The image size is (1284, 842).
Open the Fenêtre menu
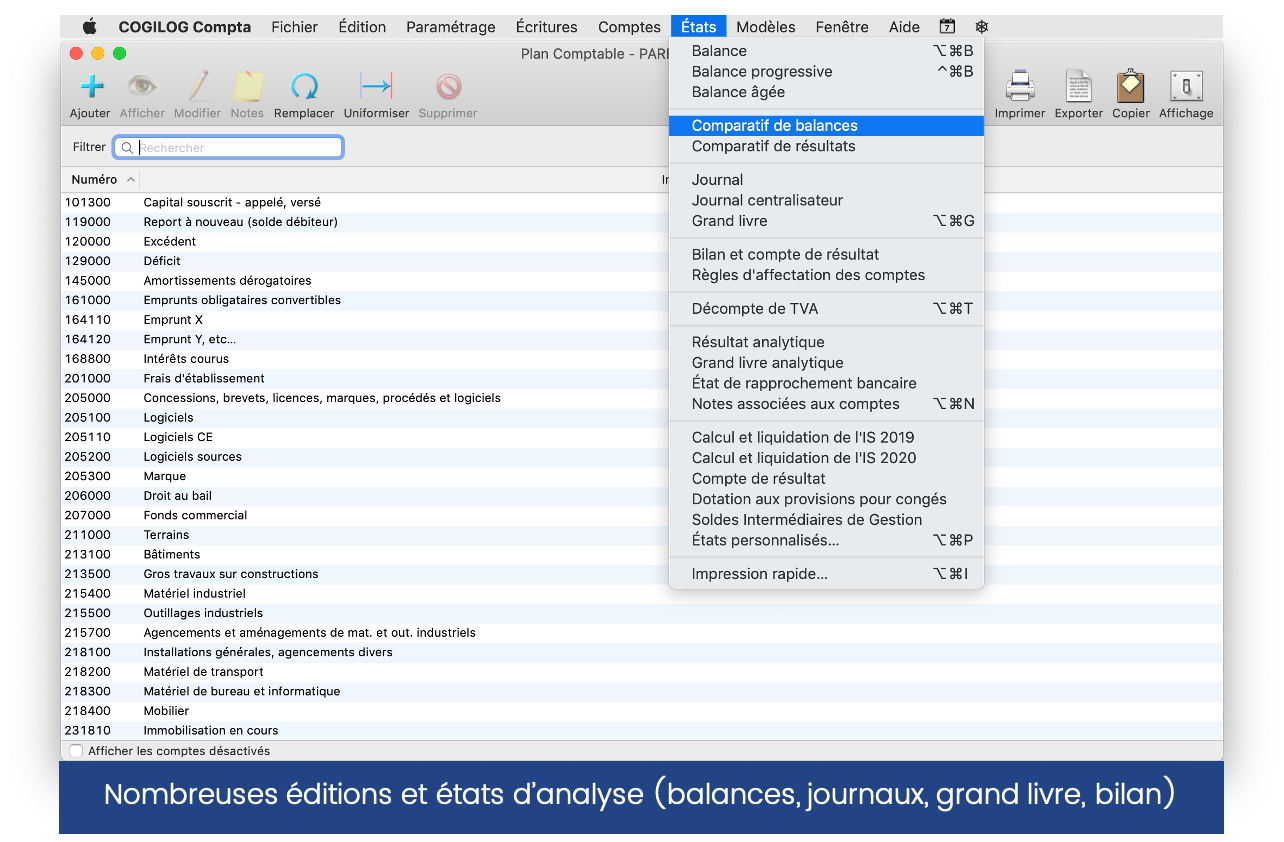(x=842, y=27)
